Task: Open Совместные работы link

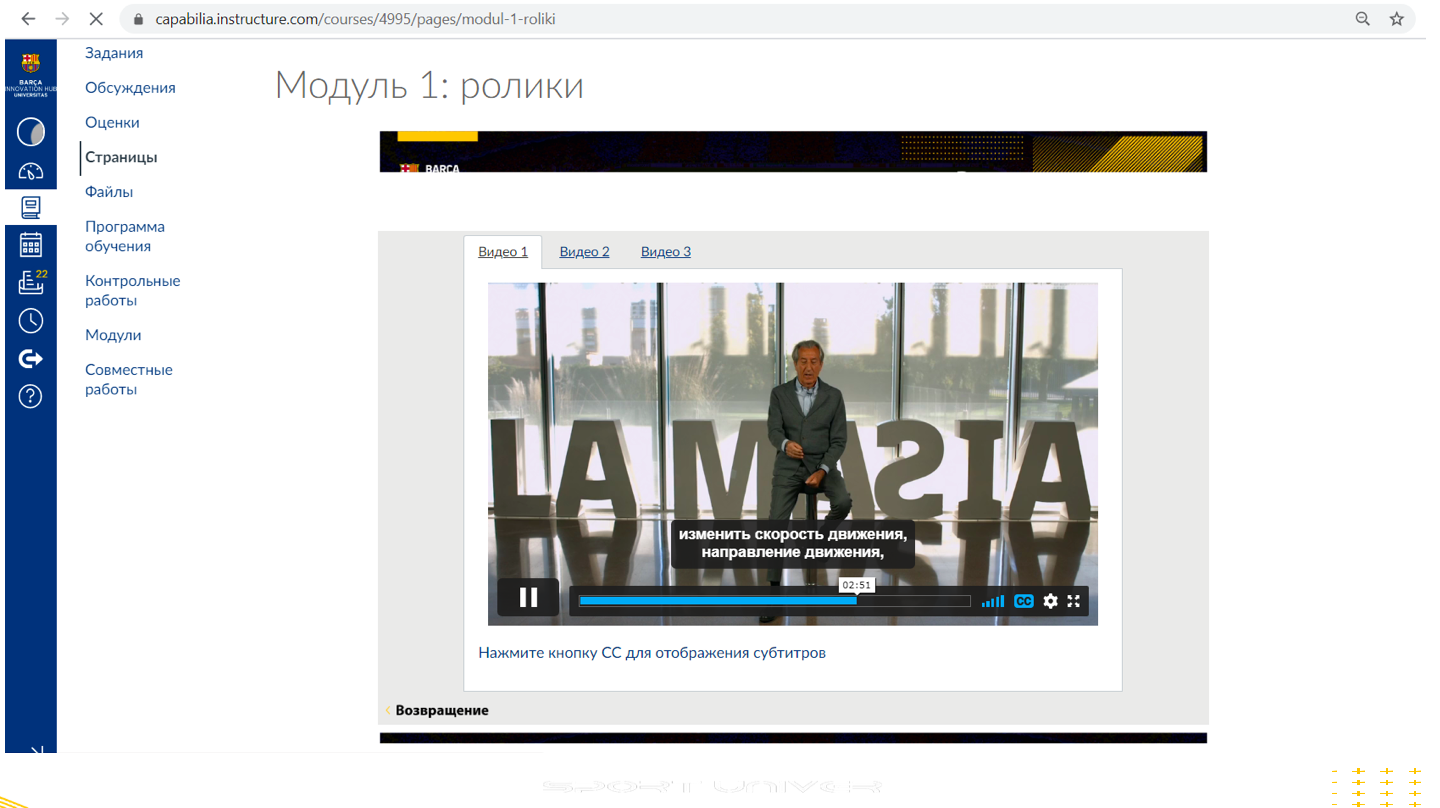Action: tap(128, 380)
